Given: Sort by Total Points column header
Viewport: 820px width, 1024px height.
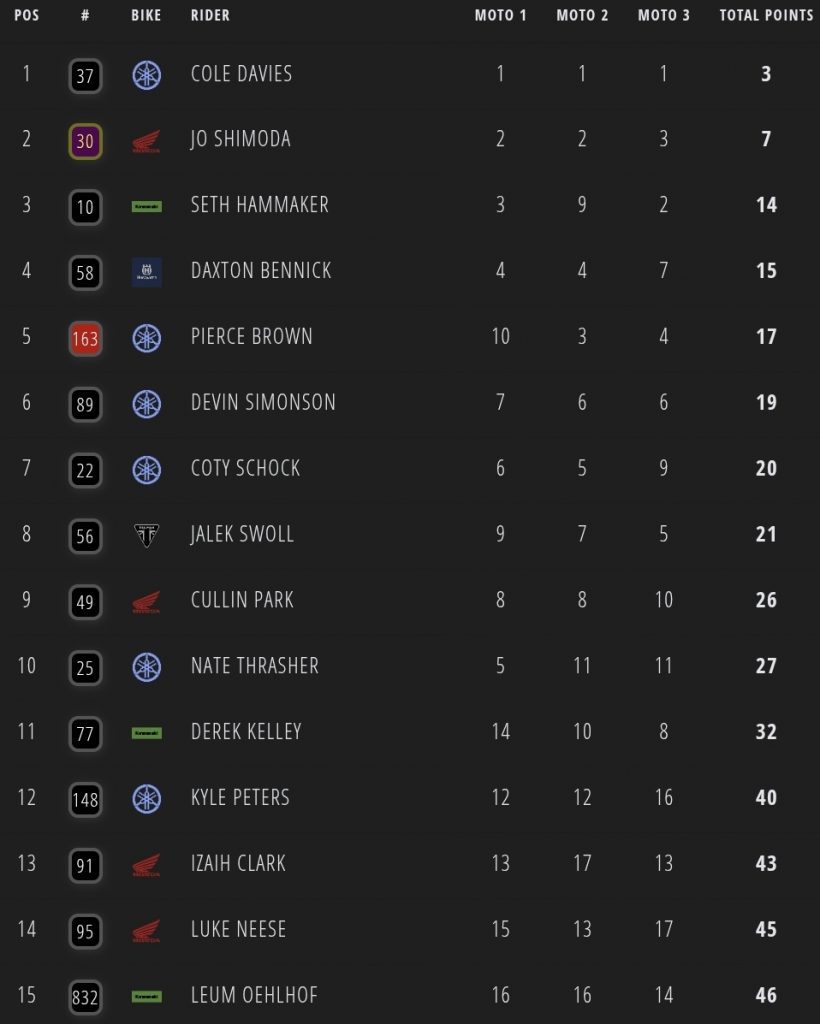Looking at the screenshot, I should [x=766, y=15].
